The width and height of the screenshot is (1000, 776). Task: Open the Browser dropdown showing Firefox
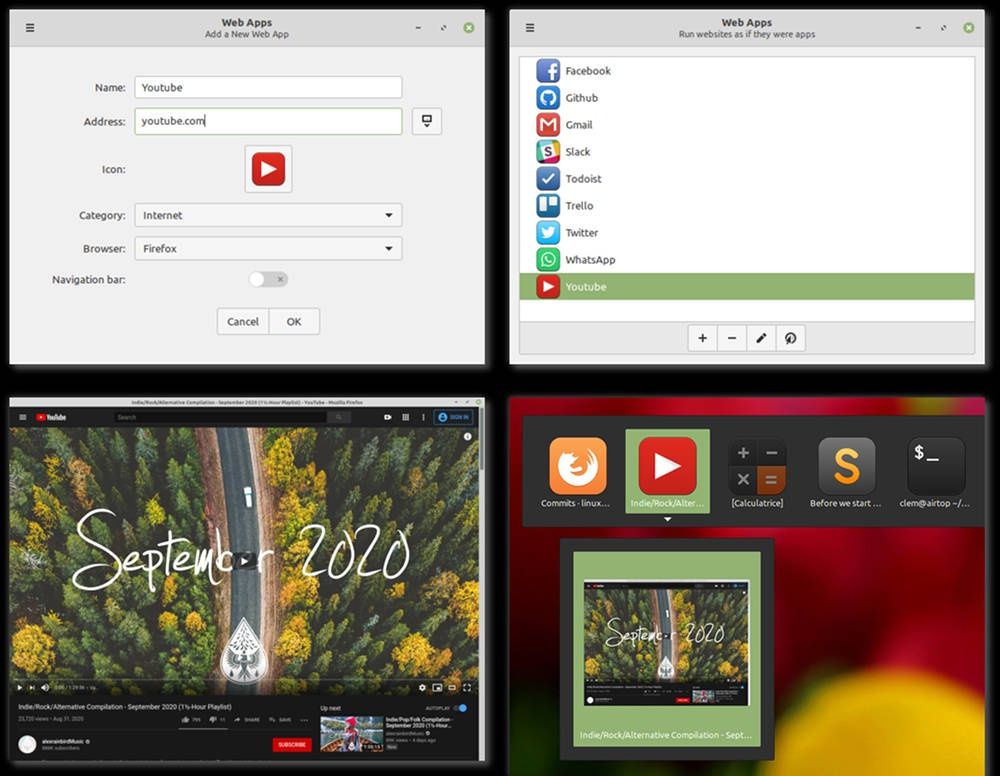tap(268, 249)
